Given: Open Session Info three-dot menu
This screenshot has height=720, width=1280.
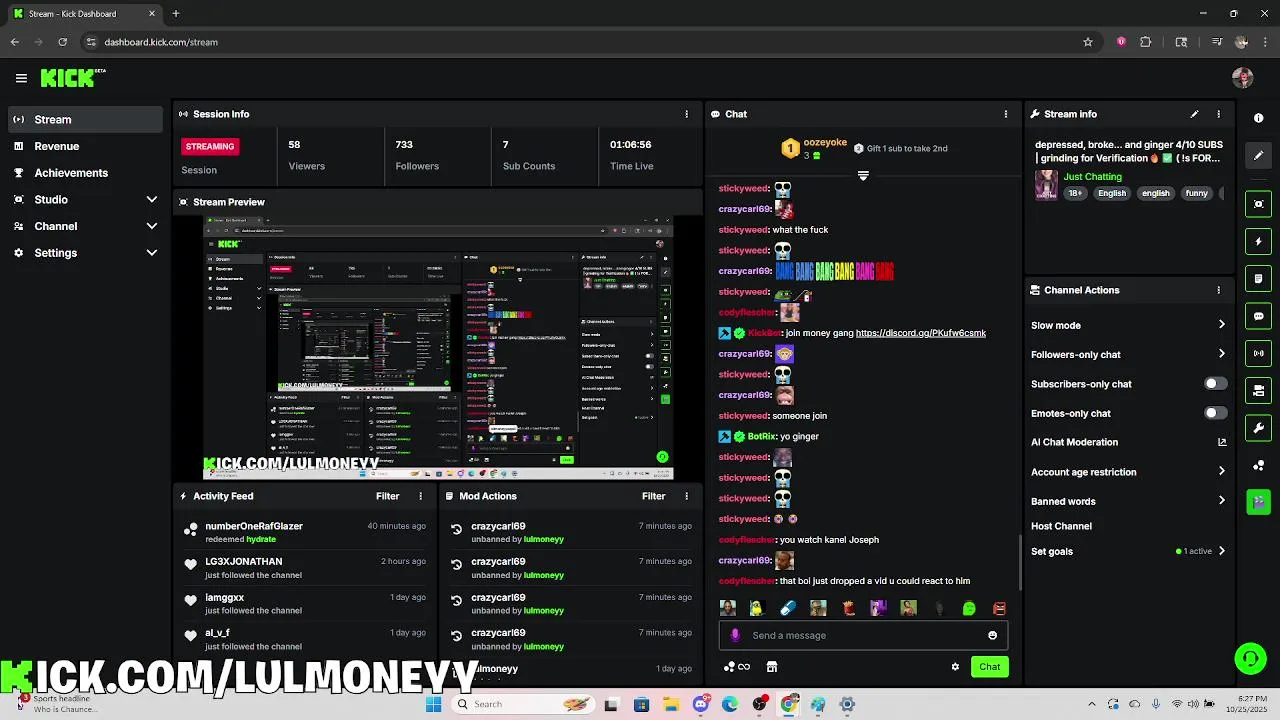Looking at the screenshot, I should [686, 114].
